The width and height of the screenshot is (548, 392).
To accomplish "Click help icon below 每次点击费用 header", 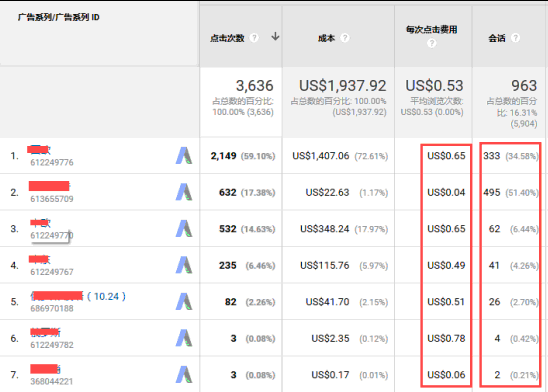I will pos(432,43).
